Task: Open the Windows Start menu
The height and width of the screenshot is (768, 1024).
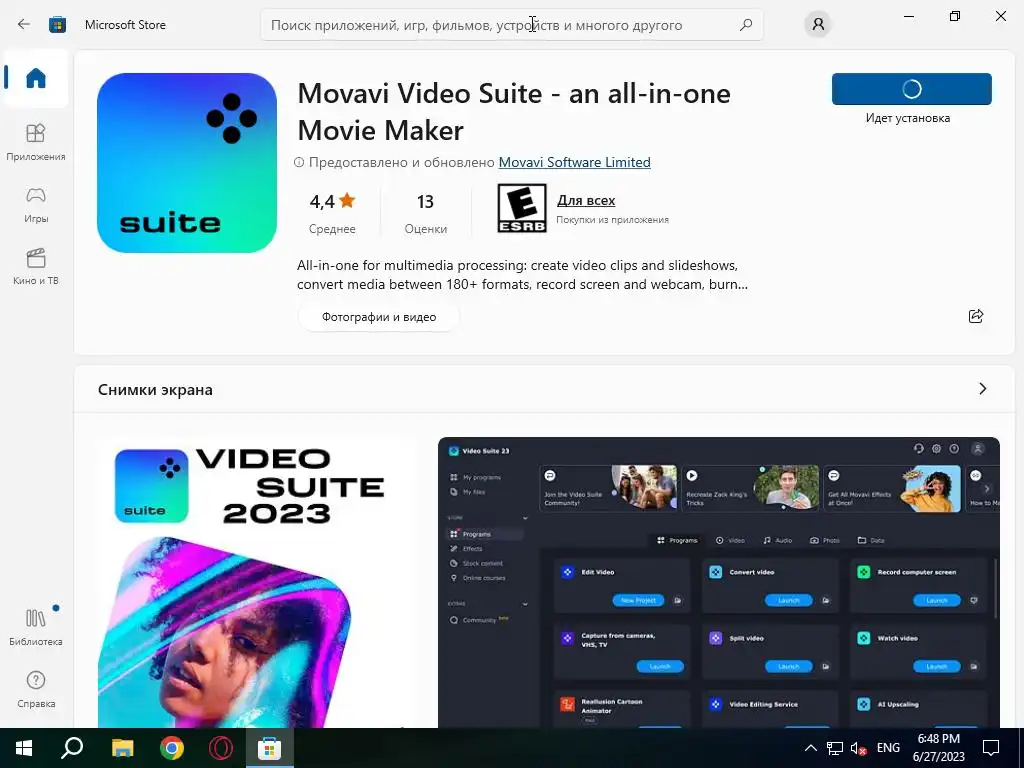Action: [24, 748]
